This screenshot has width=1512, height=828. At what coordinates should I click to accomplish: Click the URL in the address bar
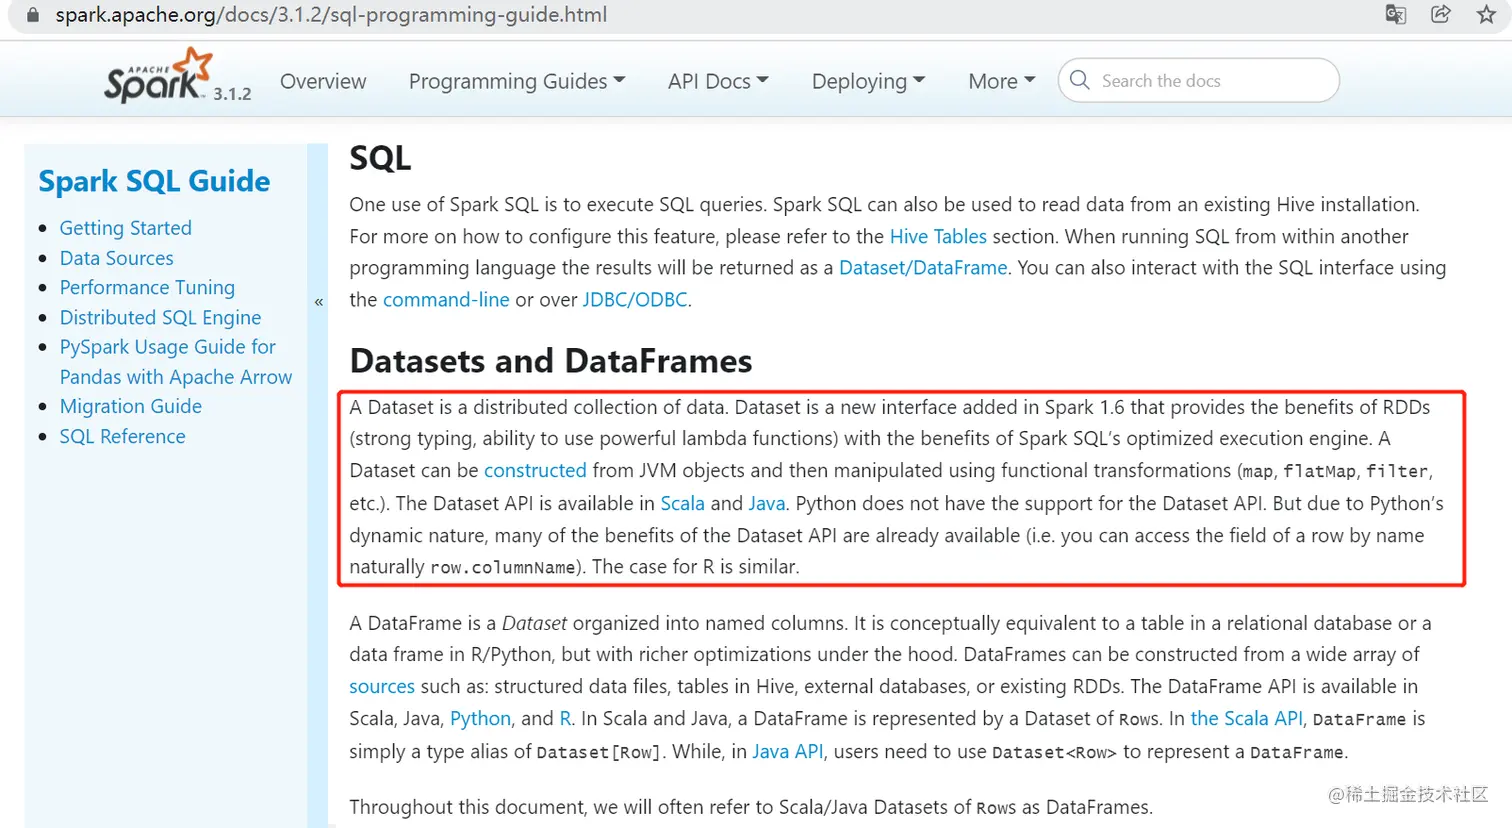click(331, 15)
